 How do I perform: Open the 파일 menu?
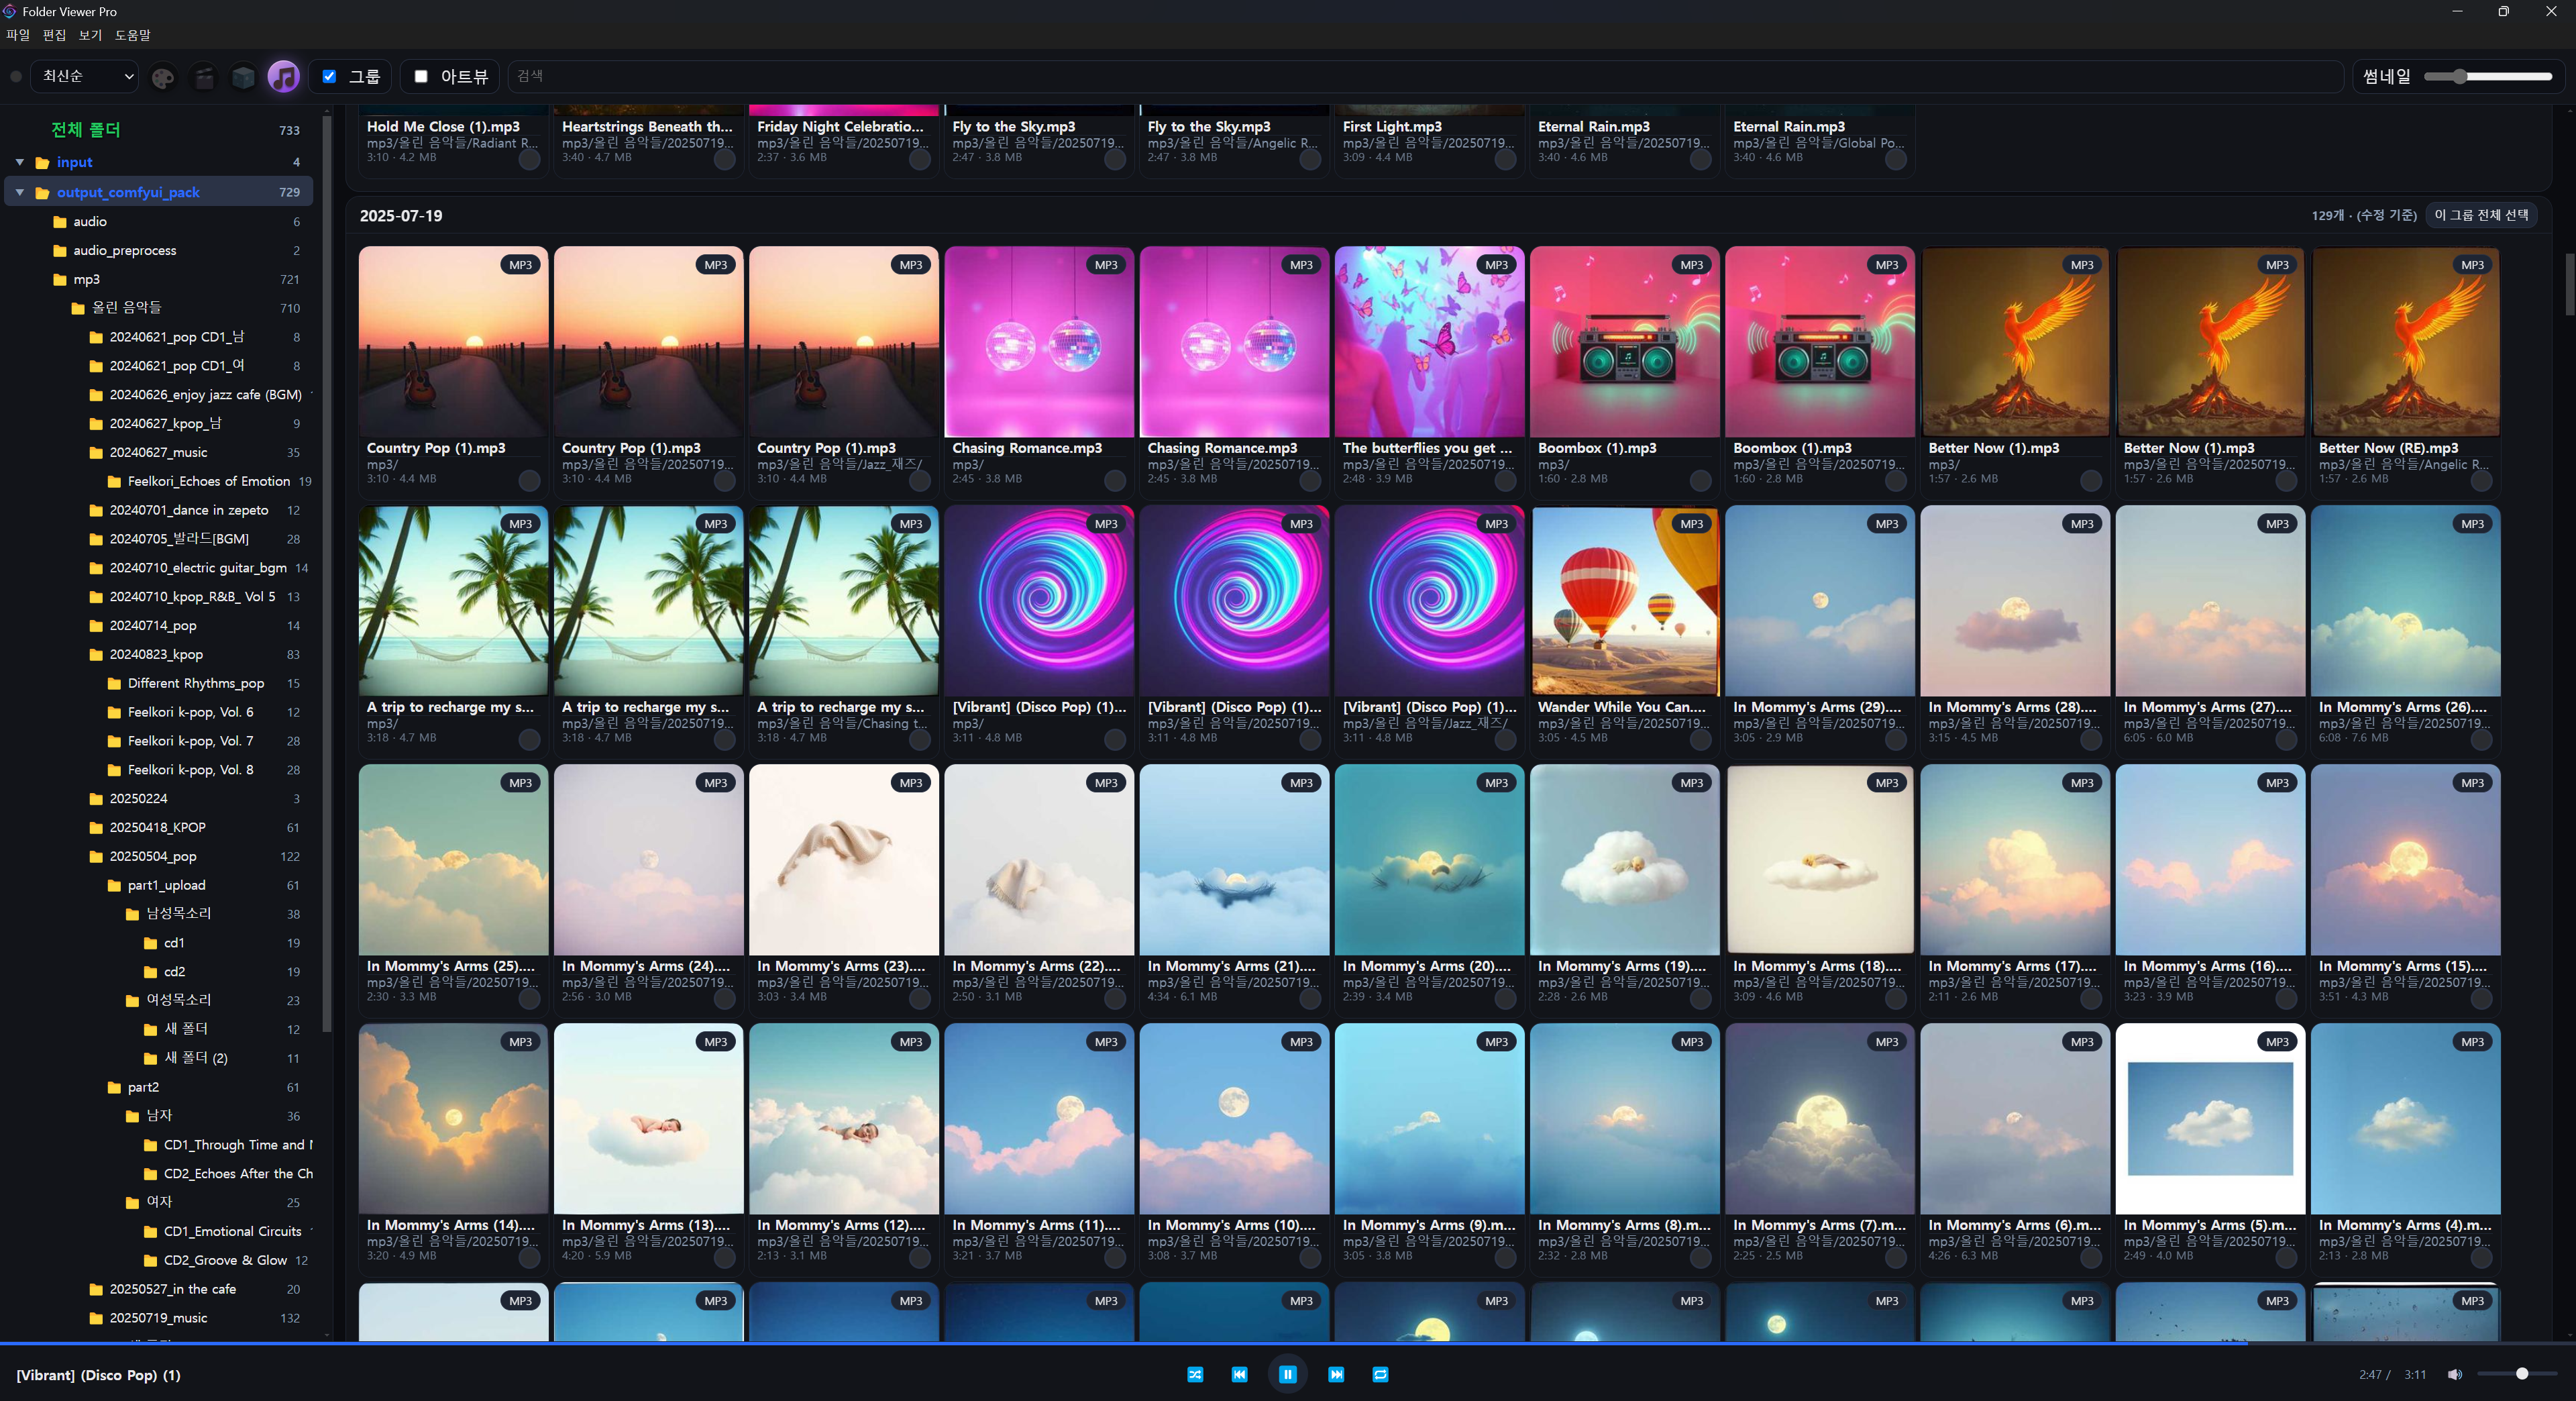(x=18, y=35)
